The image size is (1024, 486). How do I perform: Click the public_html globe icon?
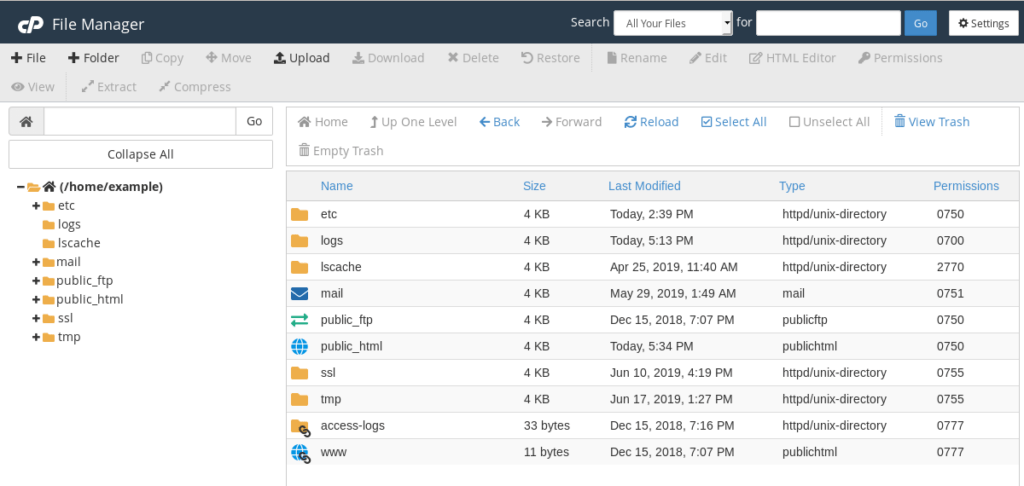300,347
